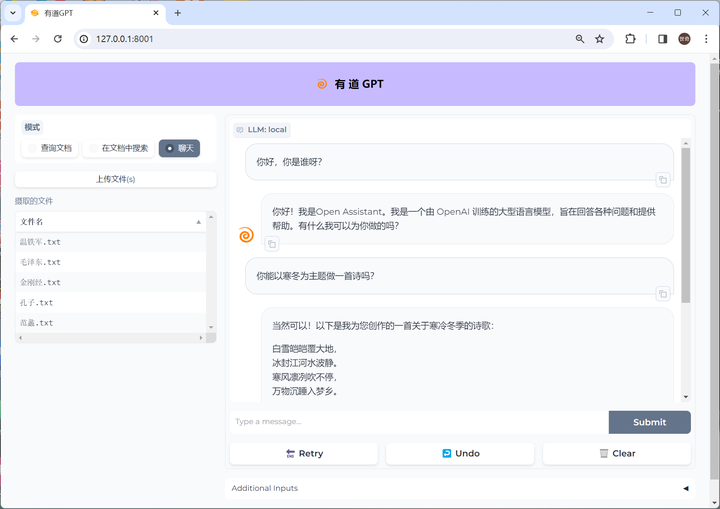The width and height of the screenshot is (720, 509).
Task: Click the chat scroll down arrow
Action: tap(686, 397)
